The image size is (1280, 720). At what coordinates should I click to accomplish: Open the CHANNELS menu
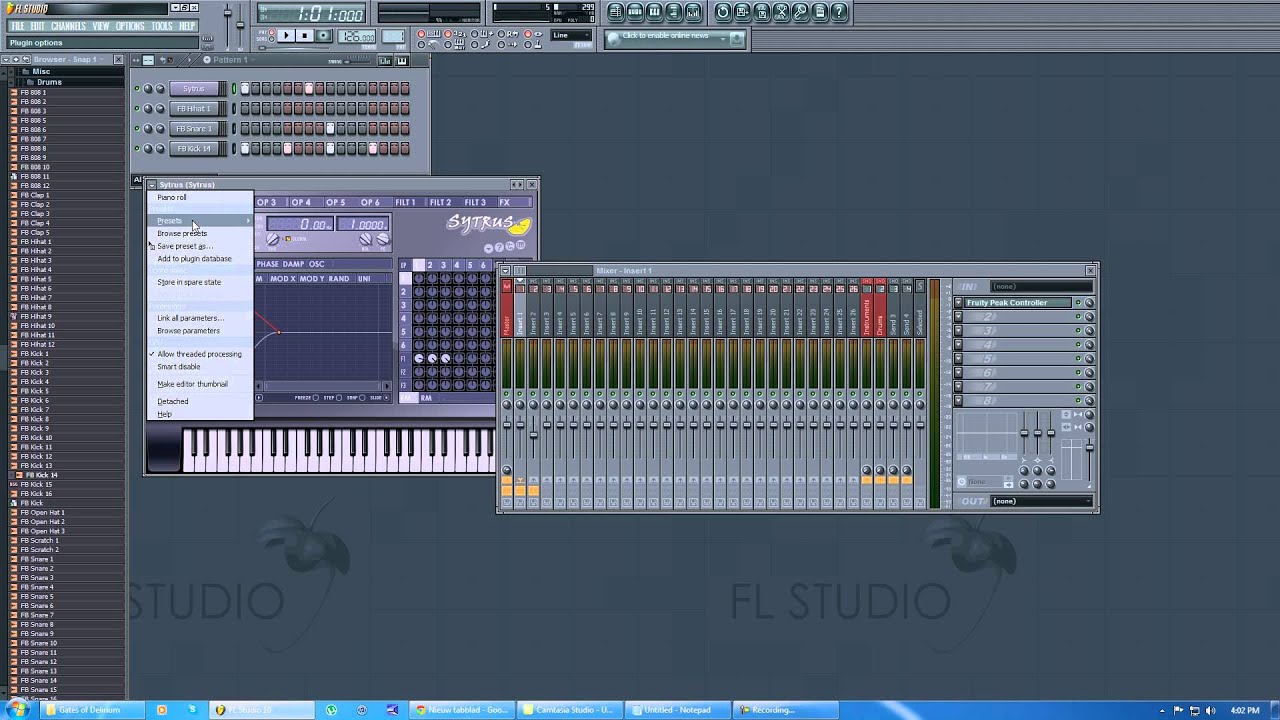pos(67,26)
